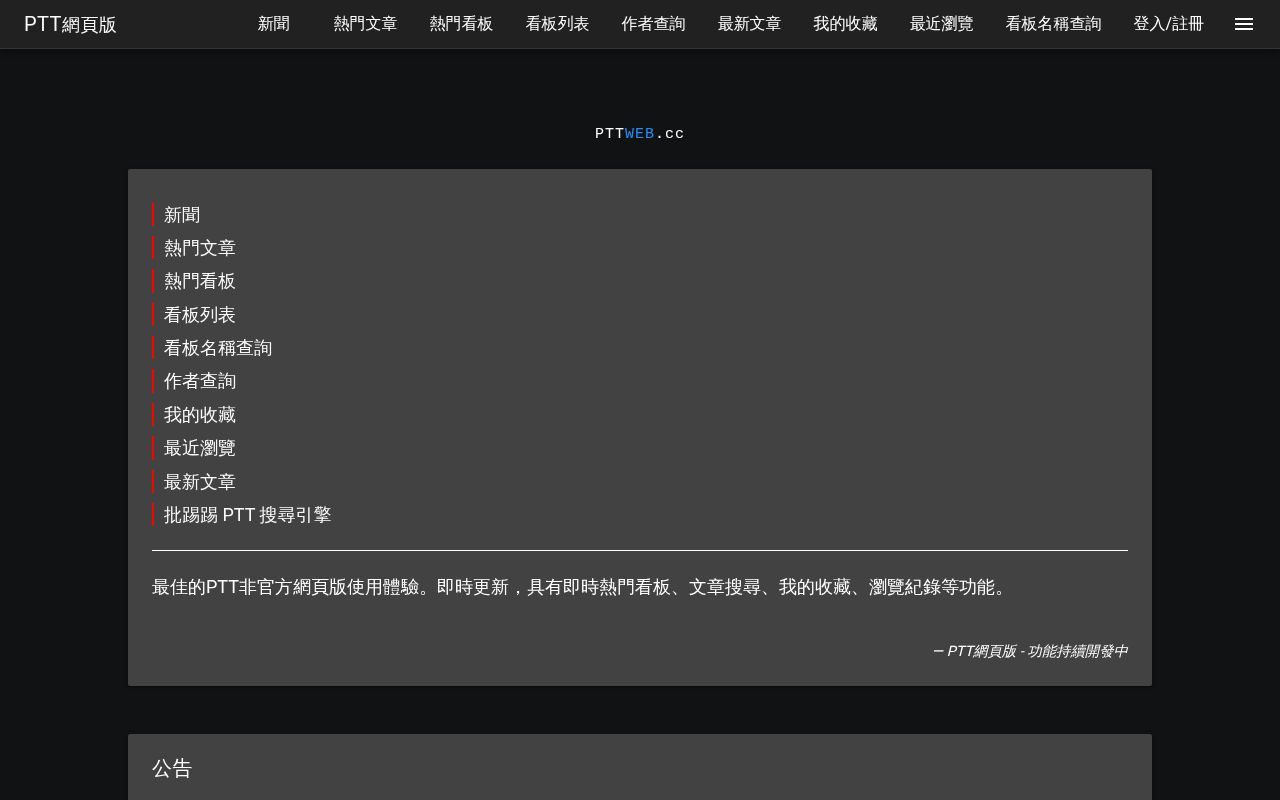
Task: Click the 公告 section heading
Action: (172, 768)
